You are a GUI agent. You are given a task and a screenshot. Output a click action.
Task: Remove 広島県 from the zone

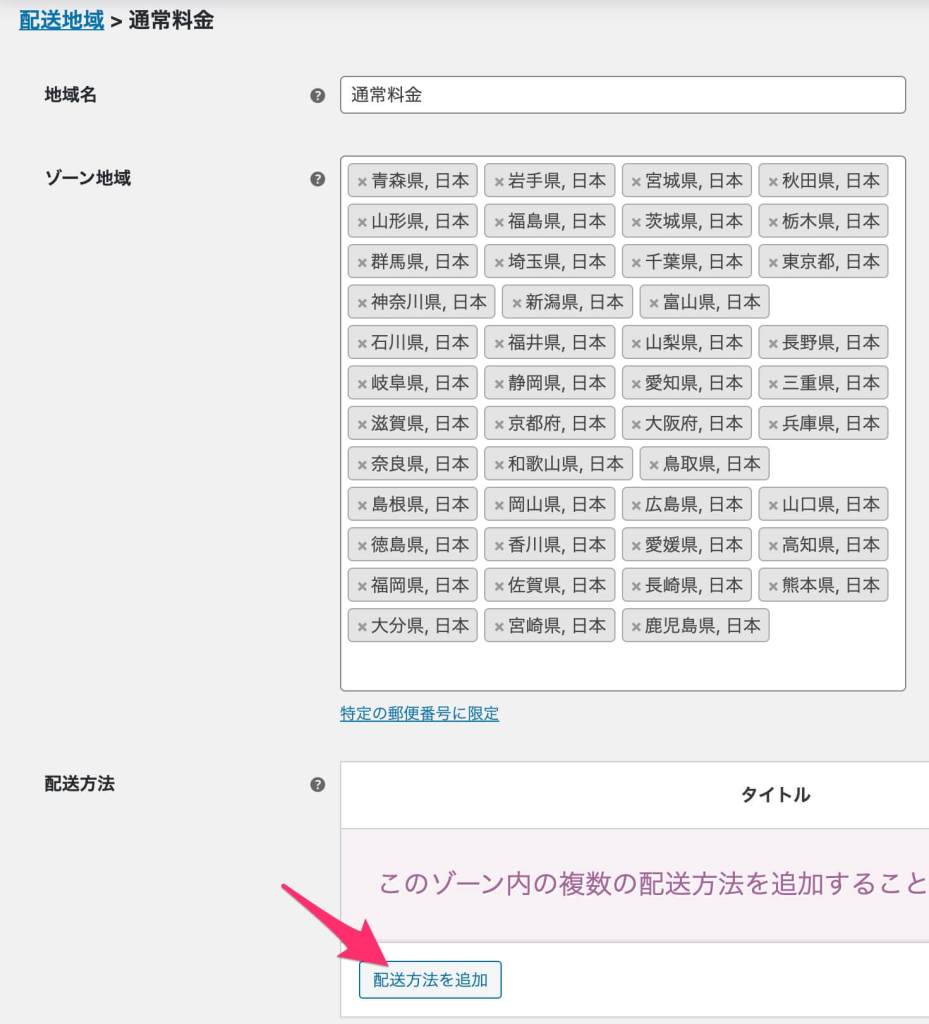[x=636, y=505]
